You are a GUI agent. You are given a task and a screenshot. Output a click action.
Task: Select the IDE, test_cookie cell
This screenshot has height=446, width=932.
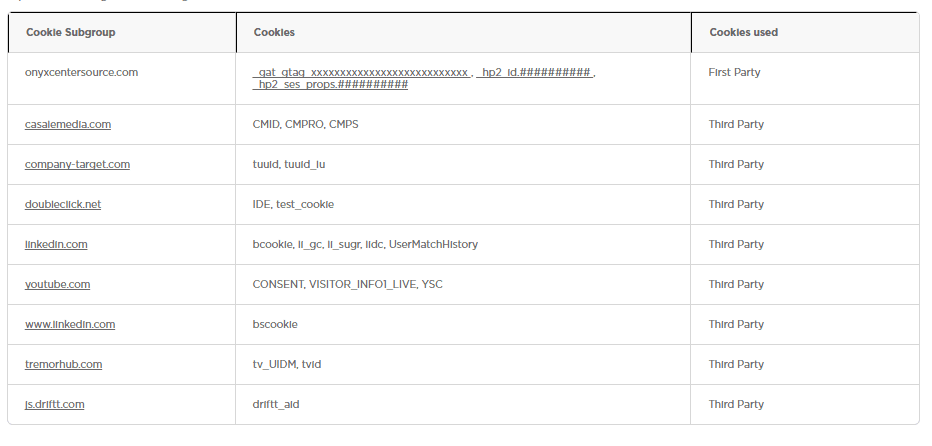293,205
